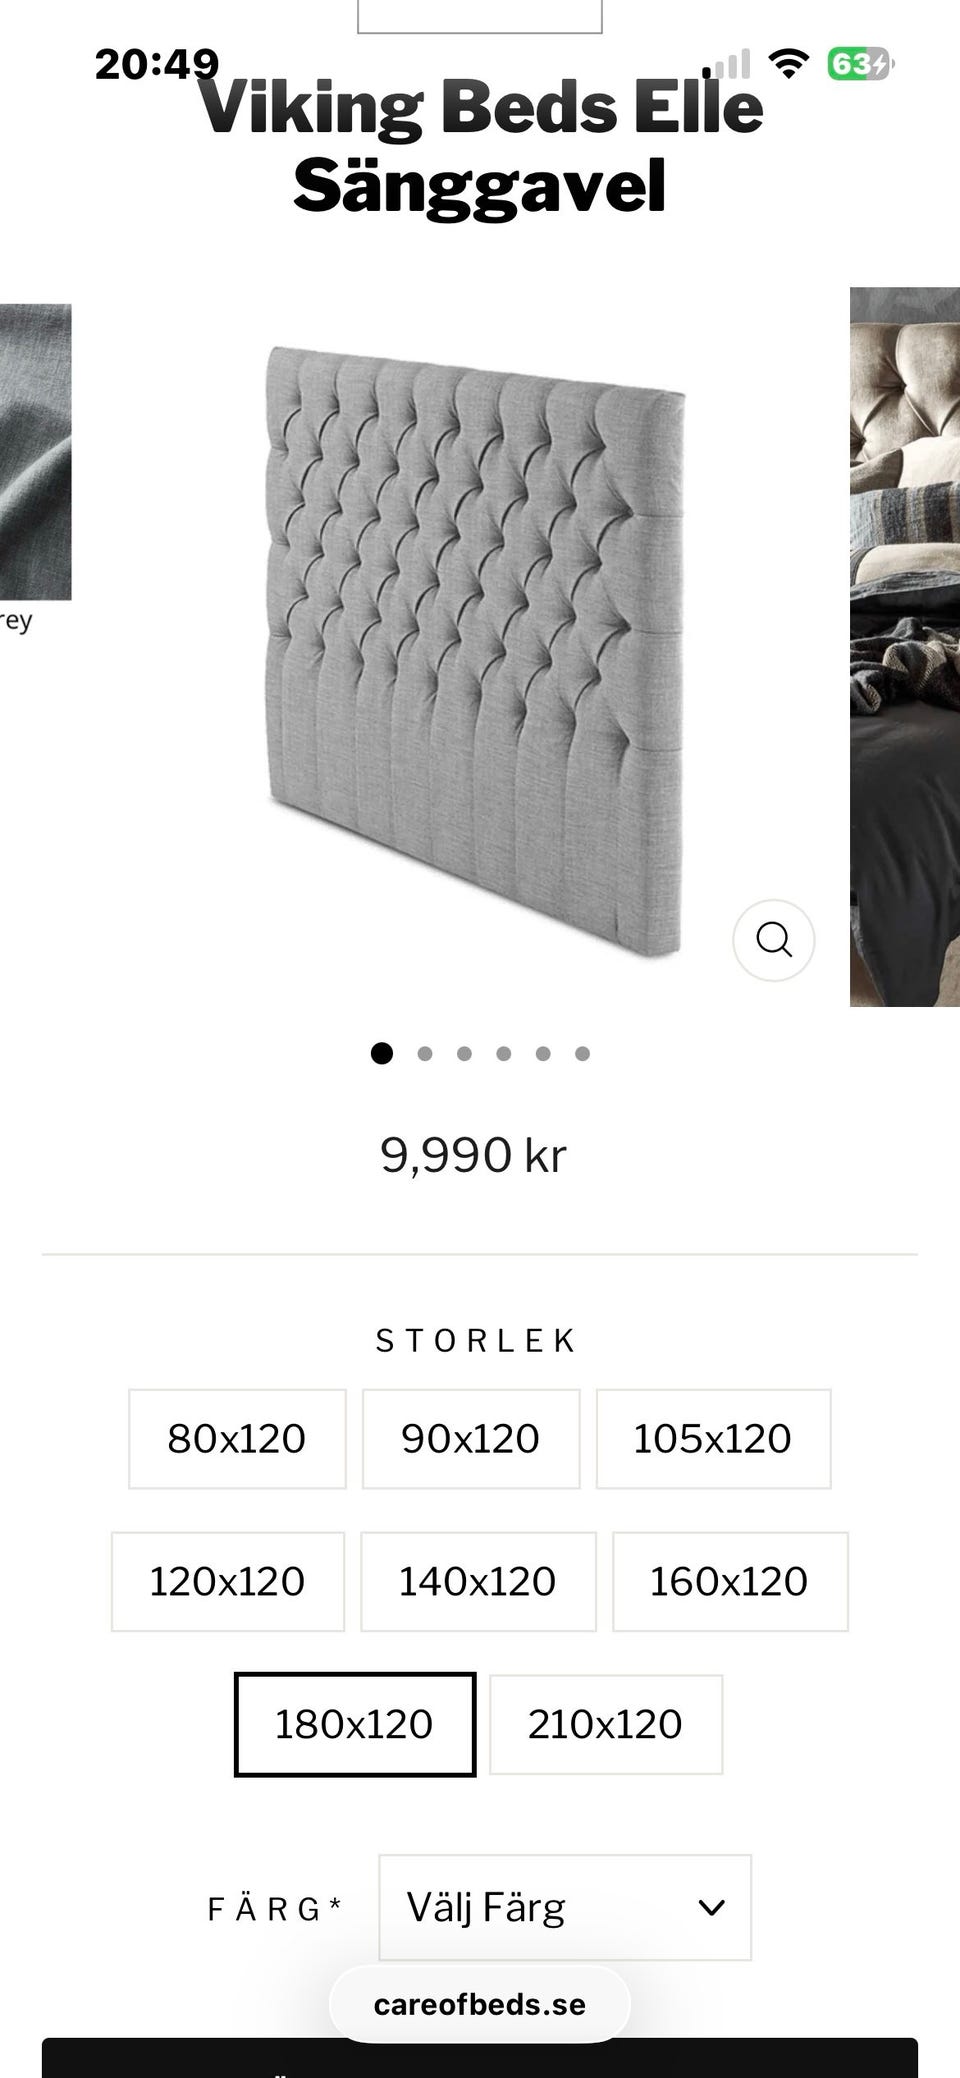
Task: Select size 80x120
Action: 237,1439
